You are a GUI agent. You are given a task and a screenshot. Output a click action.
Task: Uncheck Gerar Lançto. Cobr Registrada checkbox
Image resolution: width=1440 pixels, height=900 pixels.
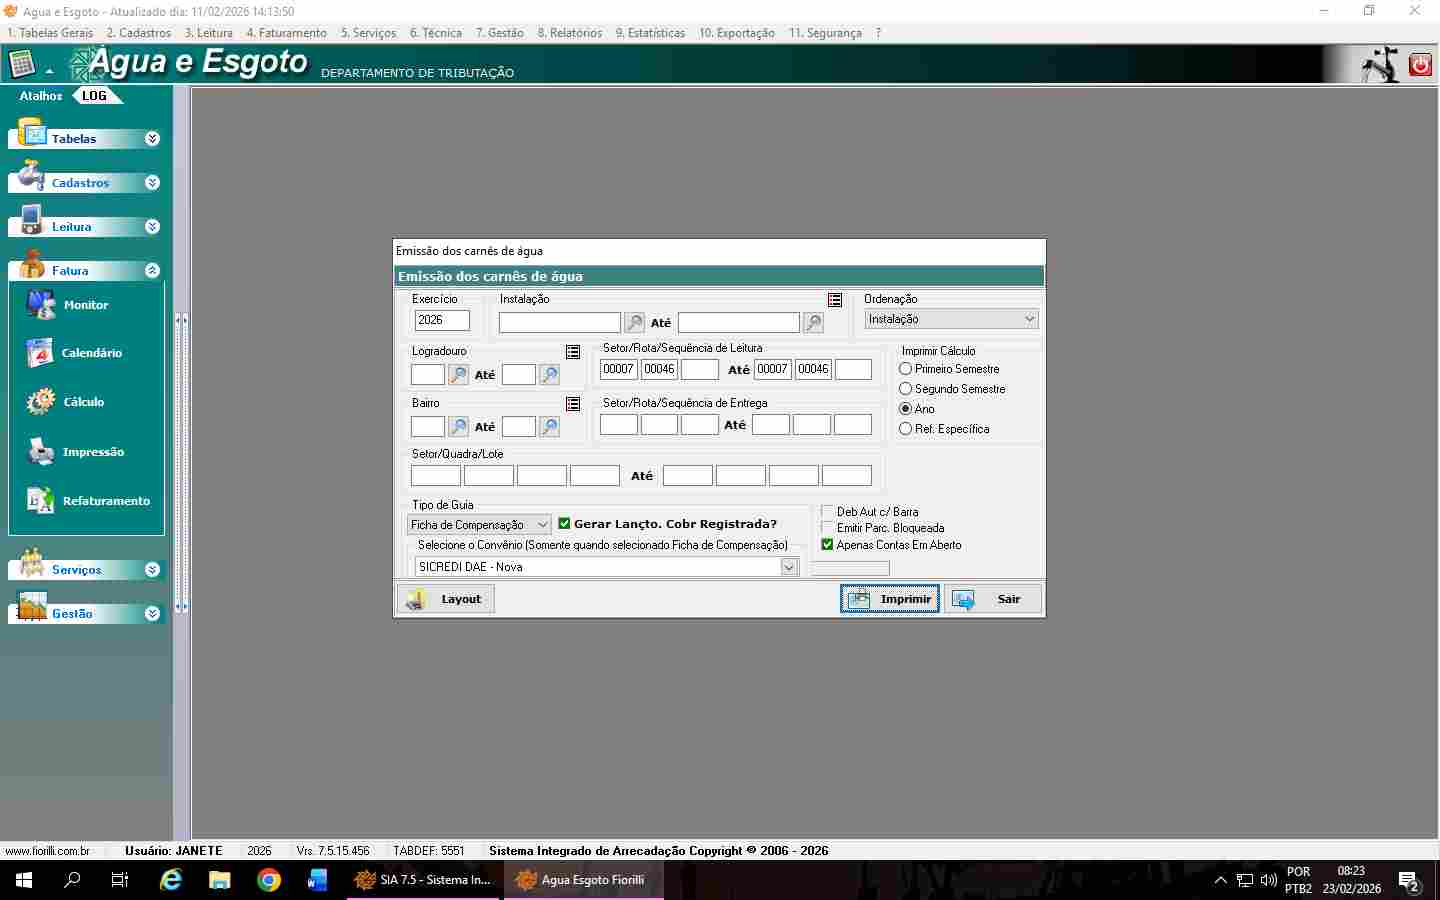point(565,524)
